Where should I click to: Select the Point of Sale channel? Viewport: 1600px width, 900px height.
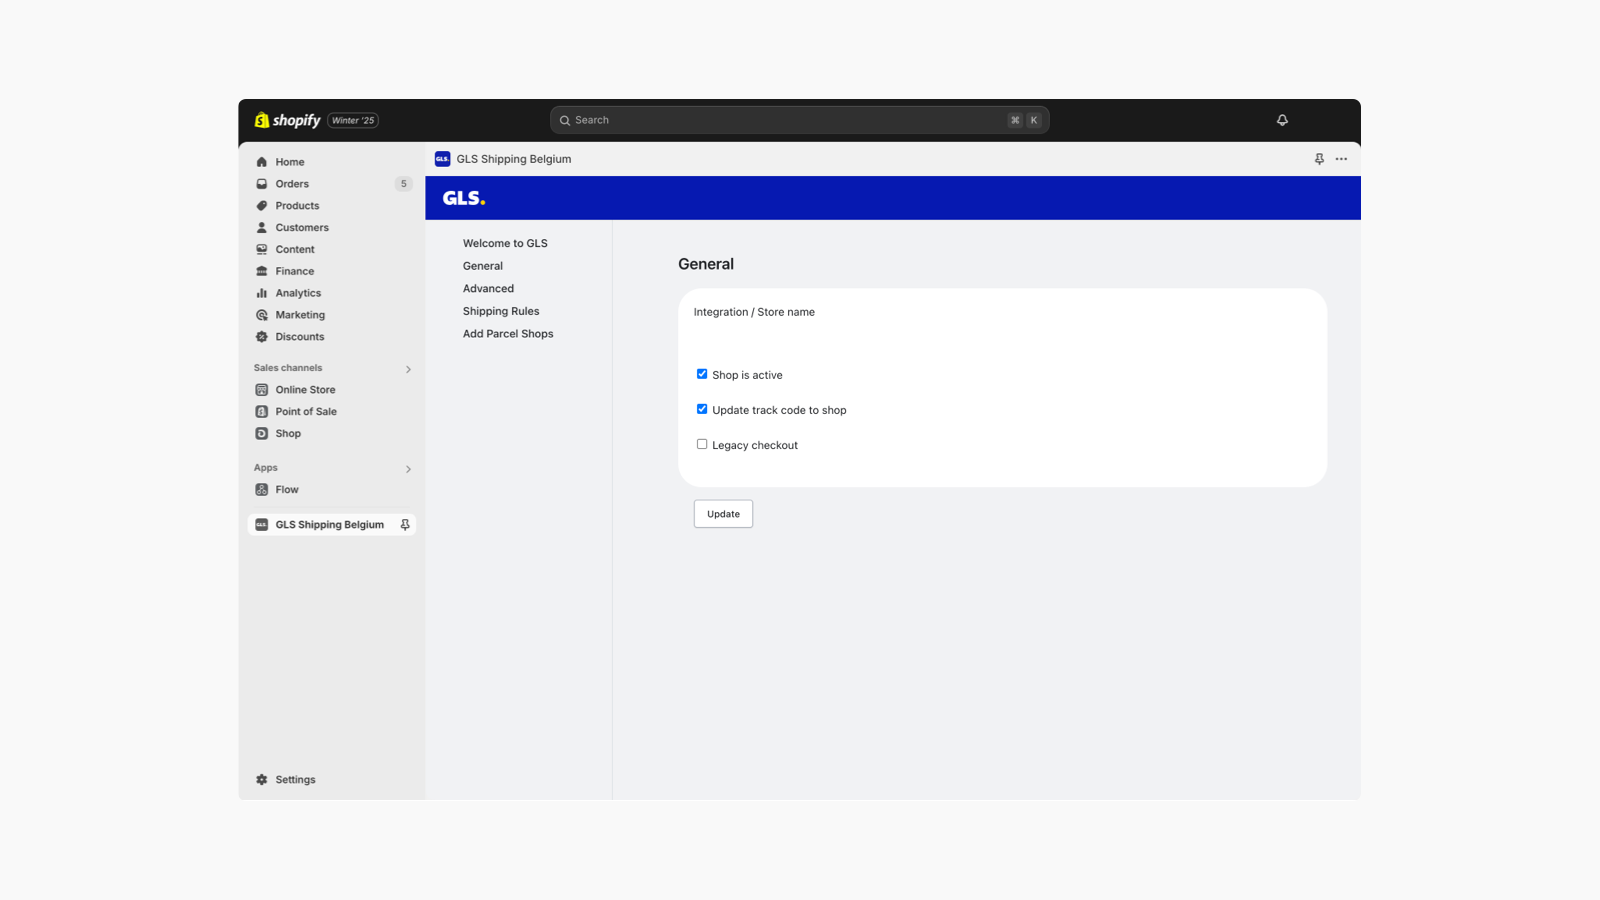[x=306, y=410]
